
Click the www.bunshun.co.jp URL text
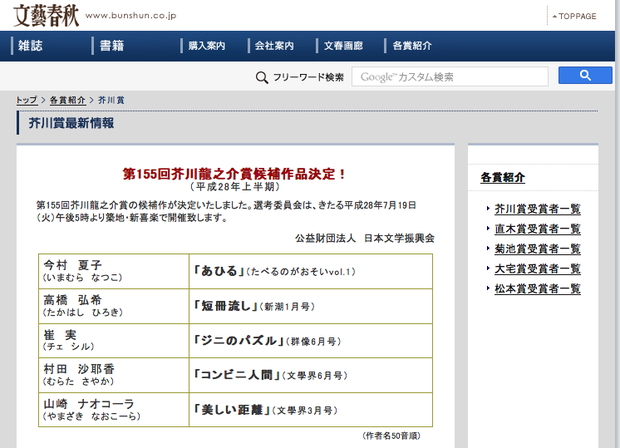tap(131, 15)
